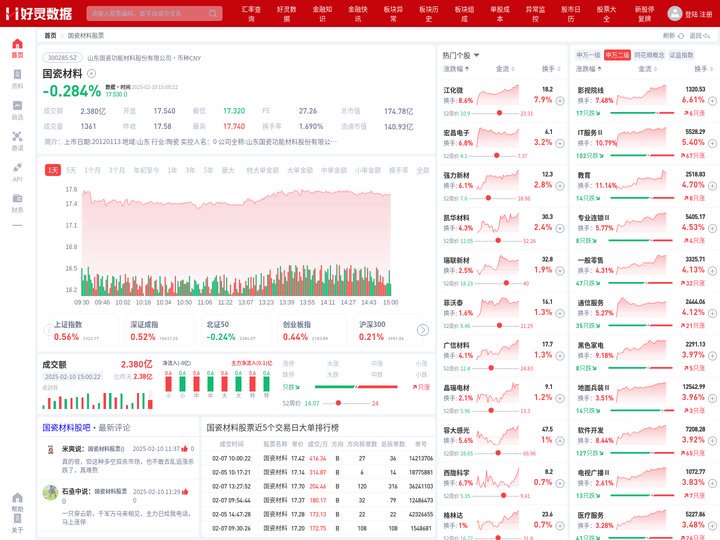Open 股市日历 in top navigation

(x=571, y=14)
